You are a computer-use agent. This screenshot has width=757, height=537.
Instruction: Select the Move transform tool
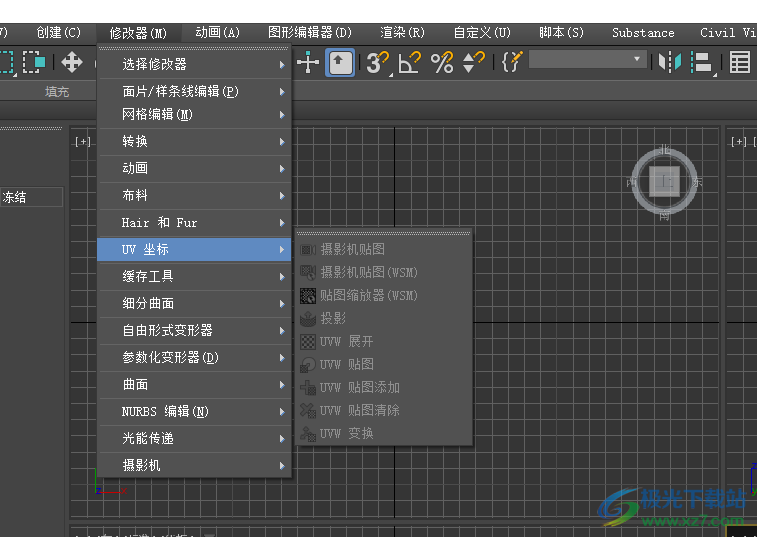click(x=72, y=63)
